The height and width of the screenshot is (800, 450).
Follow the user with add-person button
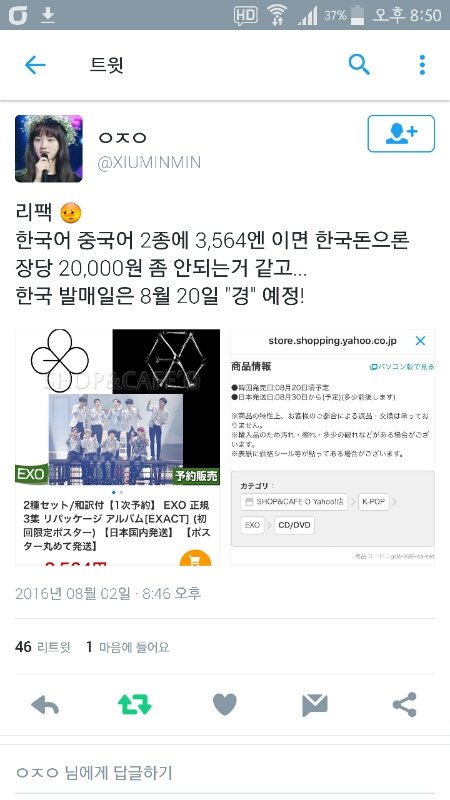(x=401, y=134)
